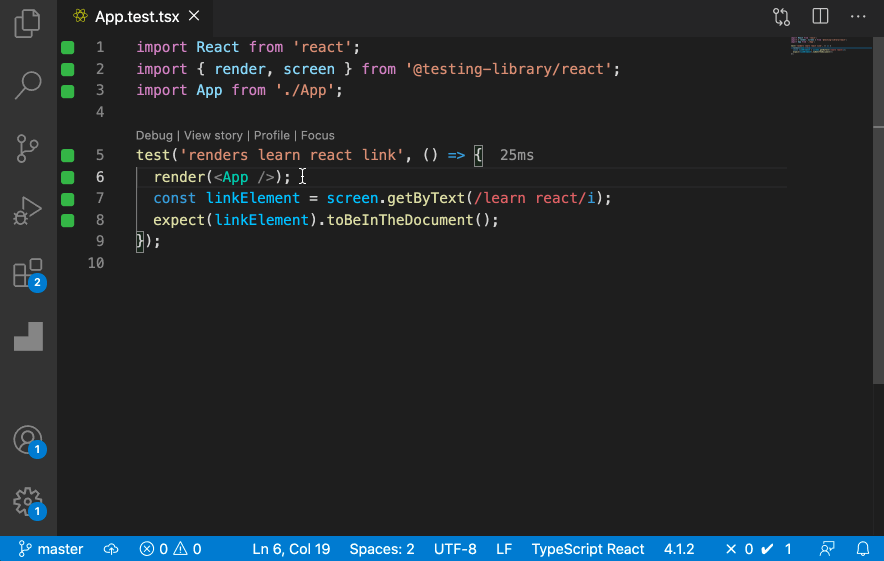Click the Accounts icon in activity bar
Image resolution: width=884 pixels, height=561 pixels.
(x=28, y=440)
